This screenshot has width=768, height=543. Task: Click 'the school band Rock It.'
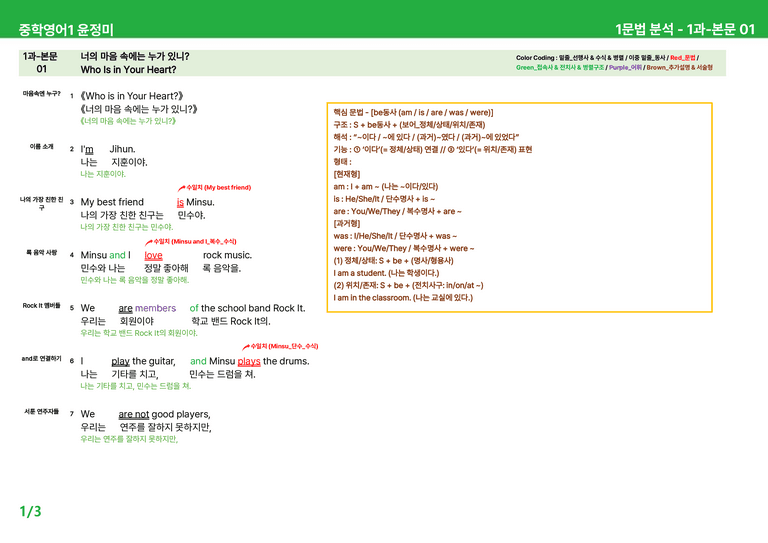pyautogui.click(x=253, y=308)
